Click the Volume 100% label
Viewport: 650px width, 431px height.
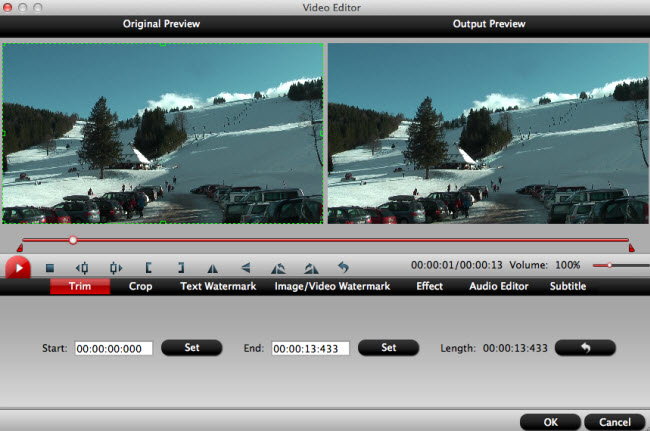pyautogui.click(x=544, y=265)
